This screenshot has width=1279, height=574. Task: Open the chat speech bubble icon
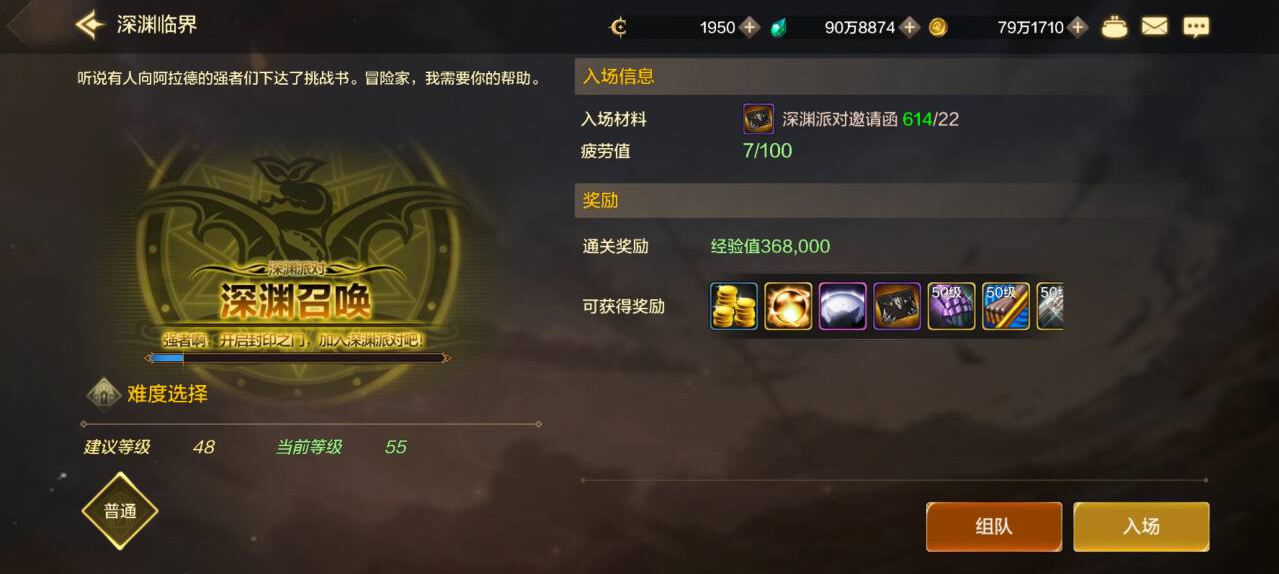pos(1196,27)
